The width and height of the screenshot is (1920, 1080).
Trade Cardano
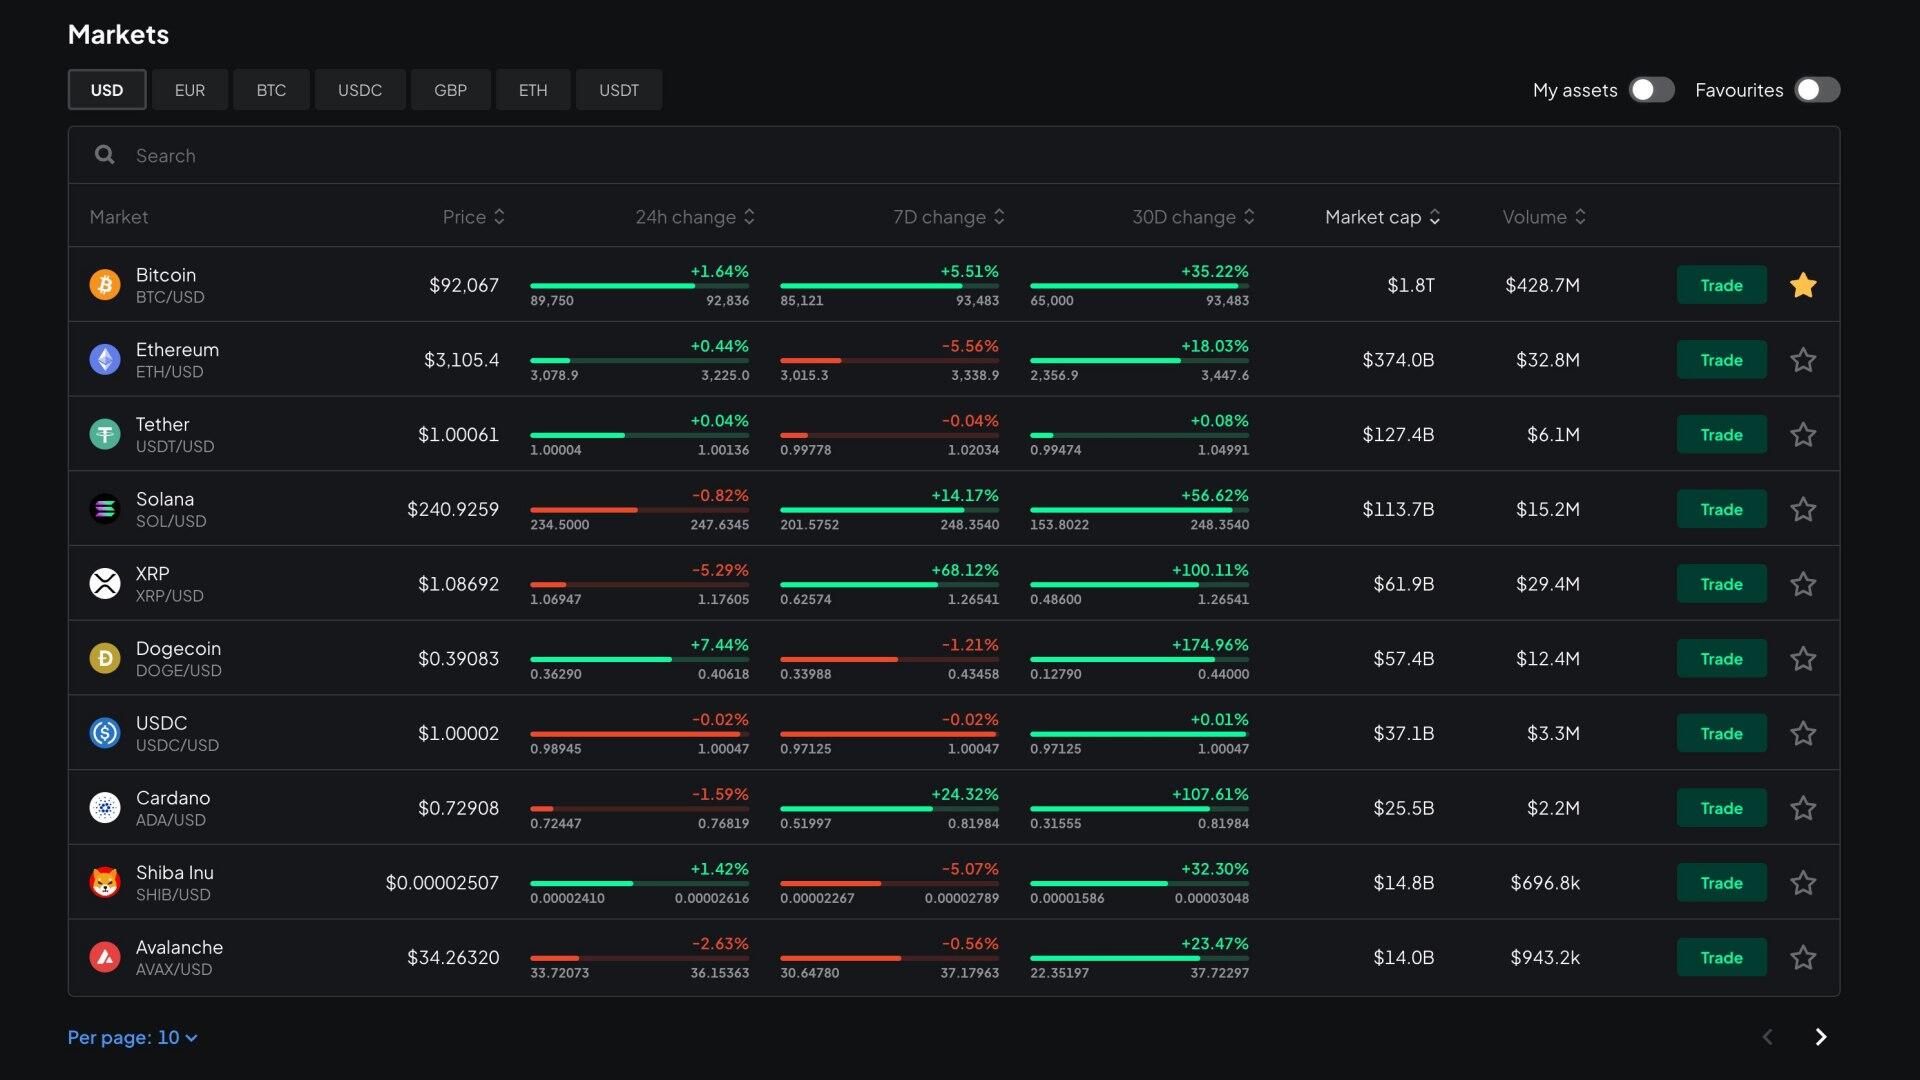click(1721, 808)
